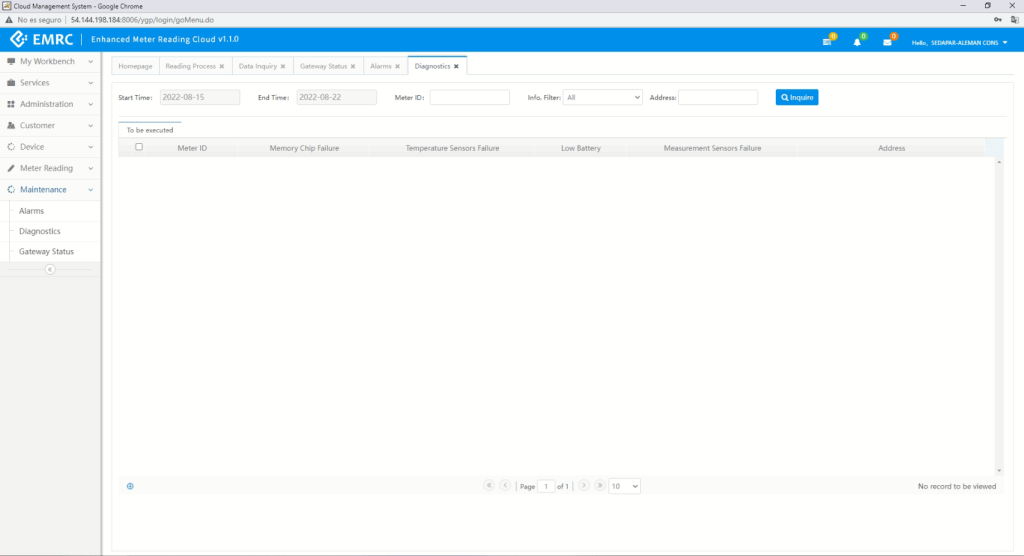
Task: Open Diagnostics in the sidebar
Action: click(x=40, y=231)
